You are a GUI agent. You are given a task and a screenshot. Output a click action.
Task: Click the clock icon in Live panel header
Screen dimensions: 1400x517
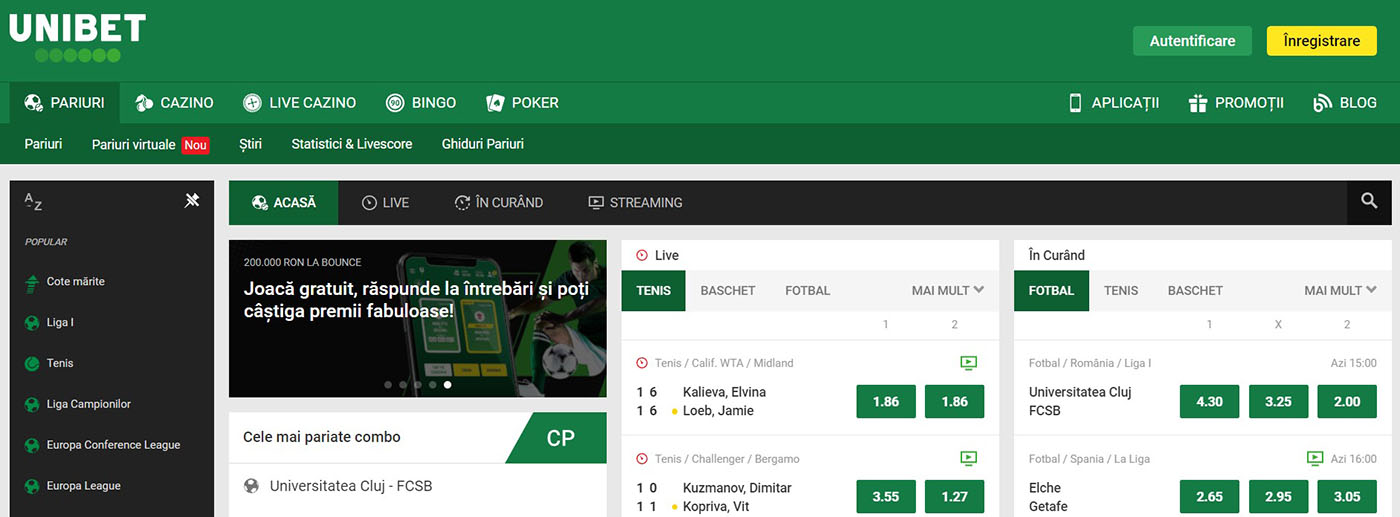(642, 255)
